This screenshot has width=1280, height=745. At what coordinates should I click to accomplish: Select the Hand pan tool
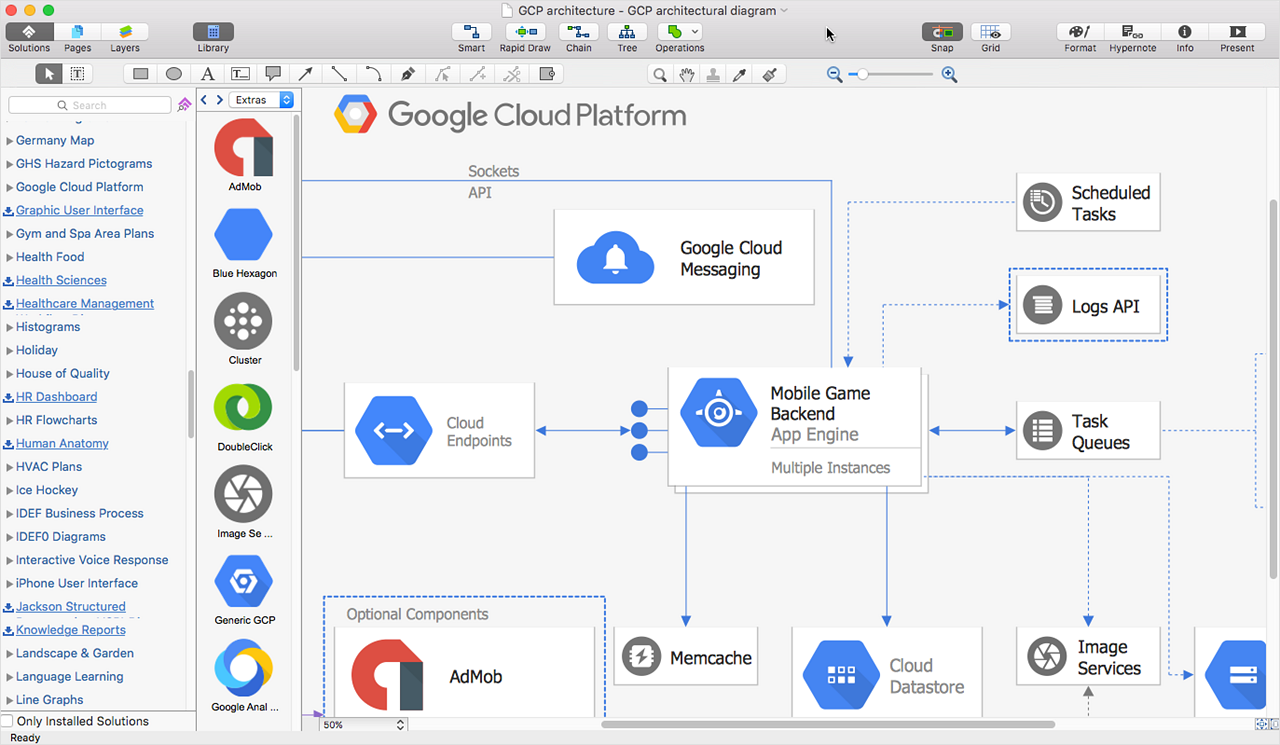[x=687, y=74]
